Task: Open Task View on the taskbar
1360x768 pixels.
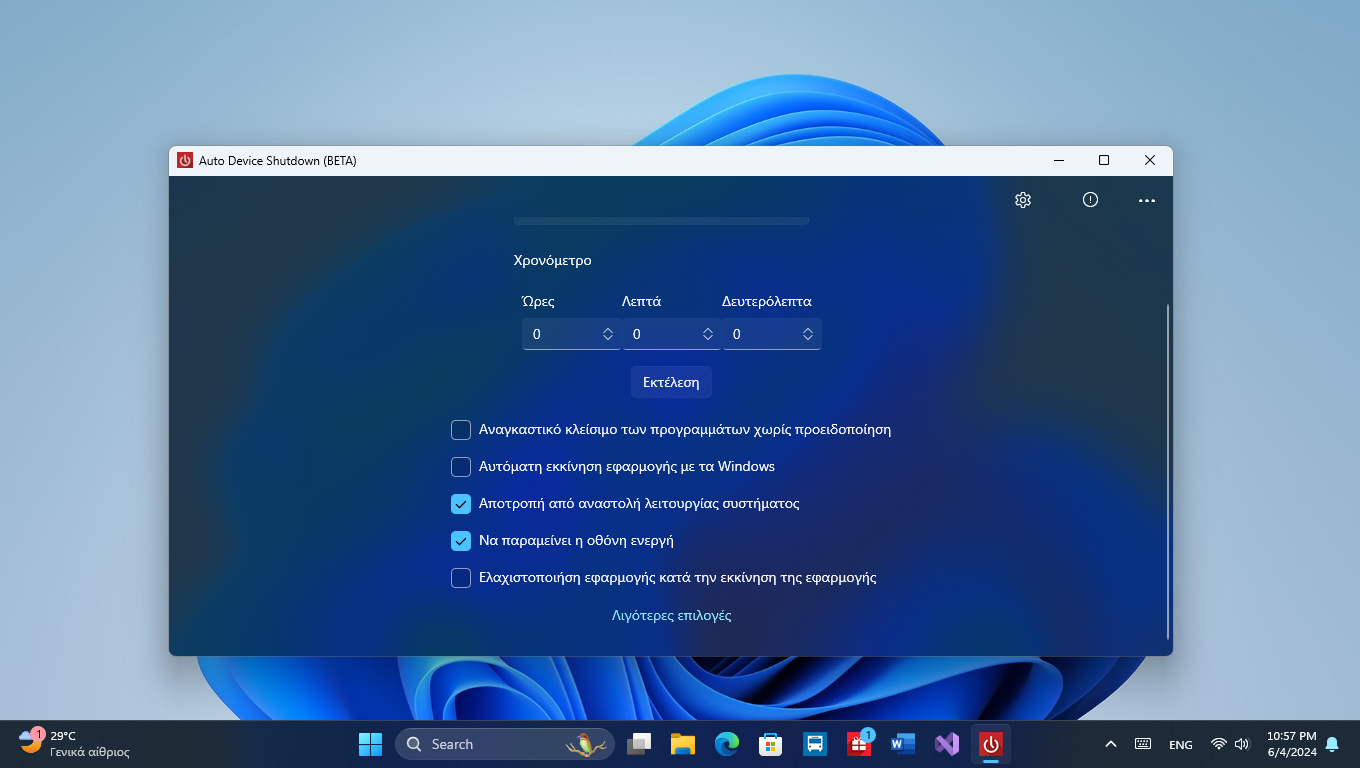Action: pyautogui.click(x=639, y=744)
